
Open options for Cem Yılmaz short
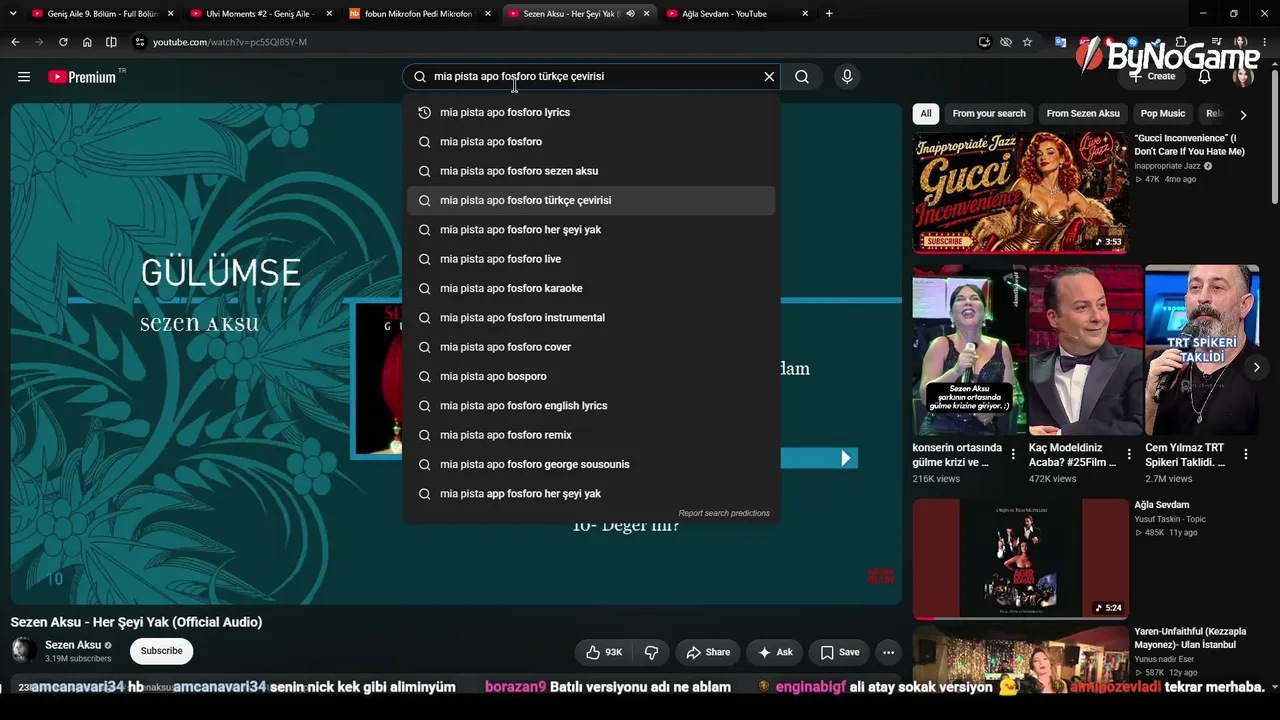(1246, 455)
